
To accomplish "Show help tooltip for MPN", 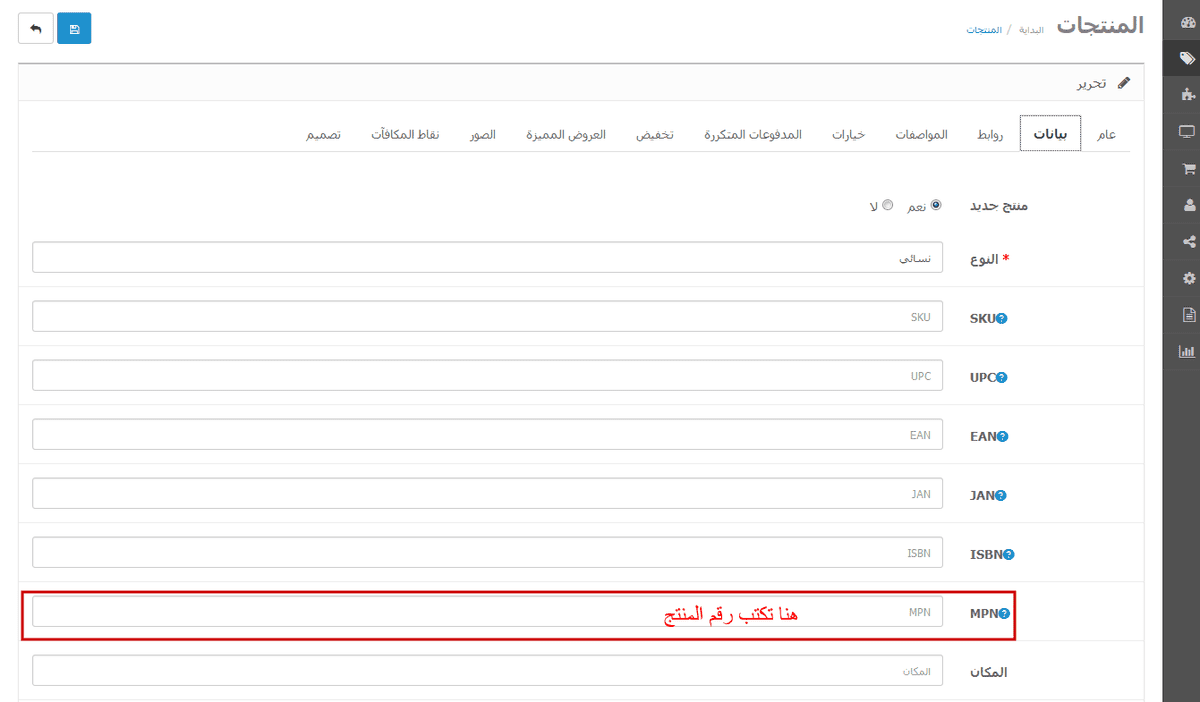I will (1004, 614).
